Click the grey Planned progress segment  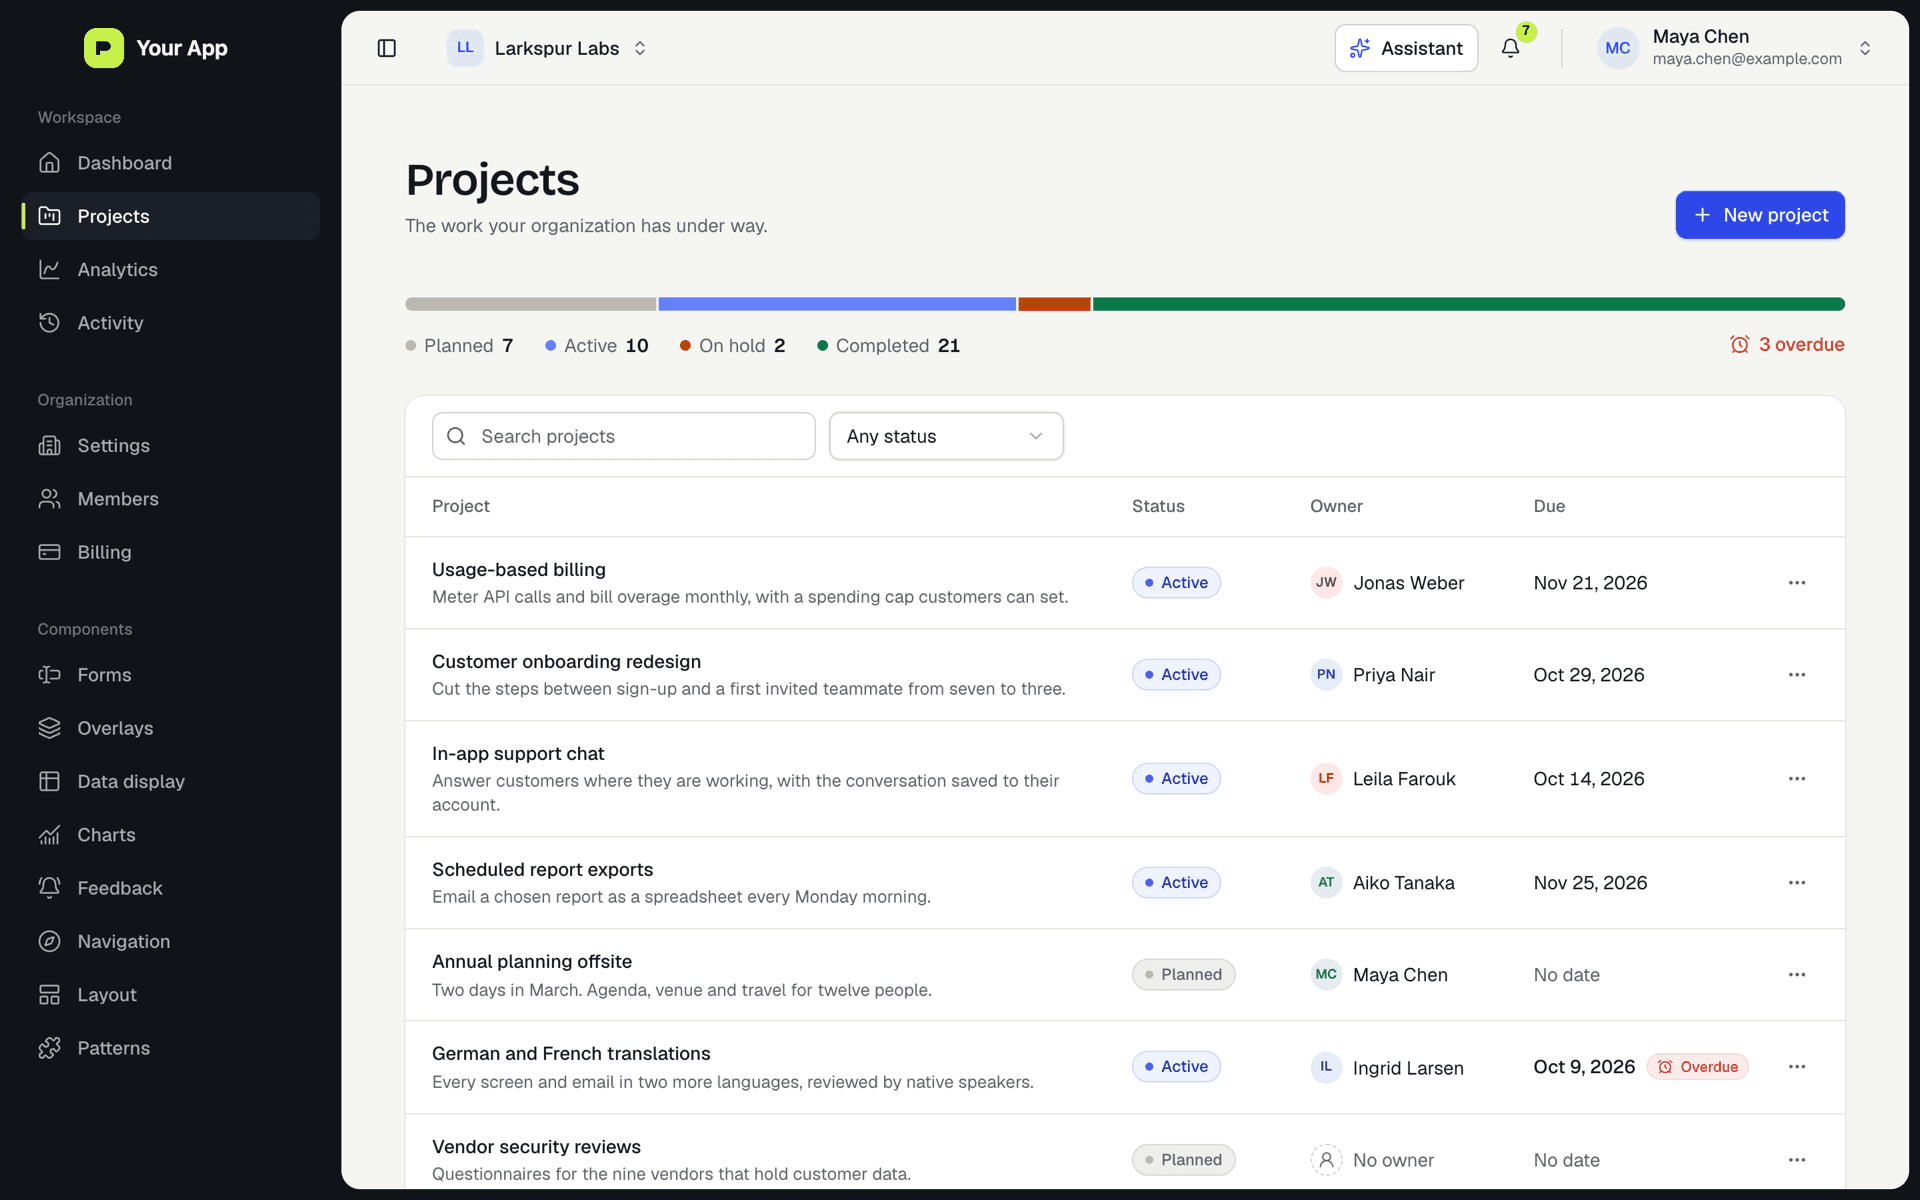[x=530, y=304]
